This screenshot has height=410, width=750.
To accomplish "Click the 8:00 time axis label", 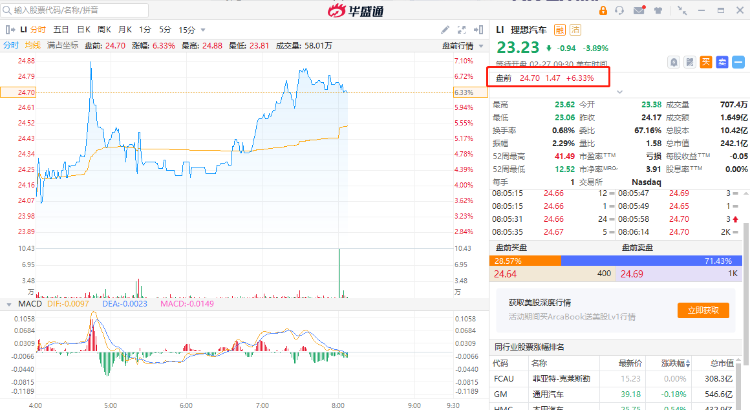I will [x=338, y=405].
